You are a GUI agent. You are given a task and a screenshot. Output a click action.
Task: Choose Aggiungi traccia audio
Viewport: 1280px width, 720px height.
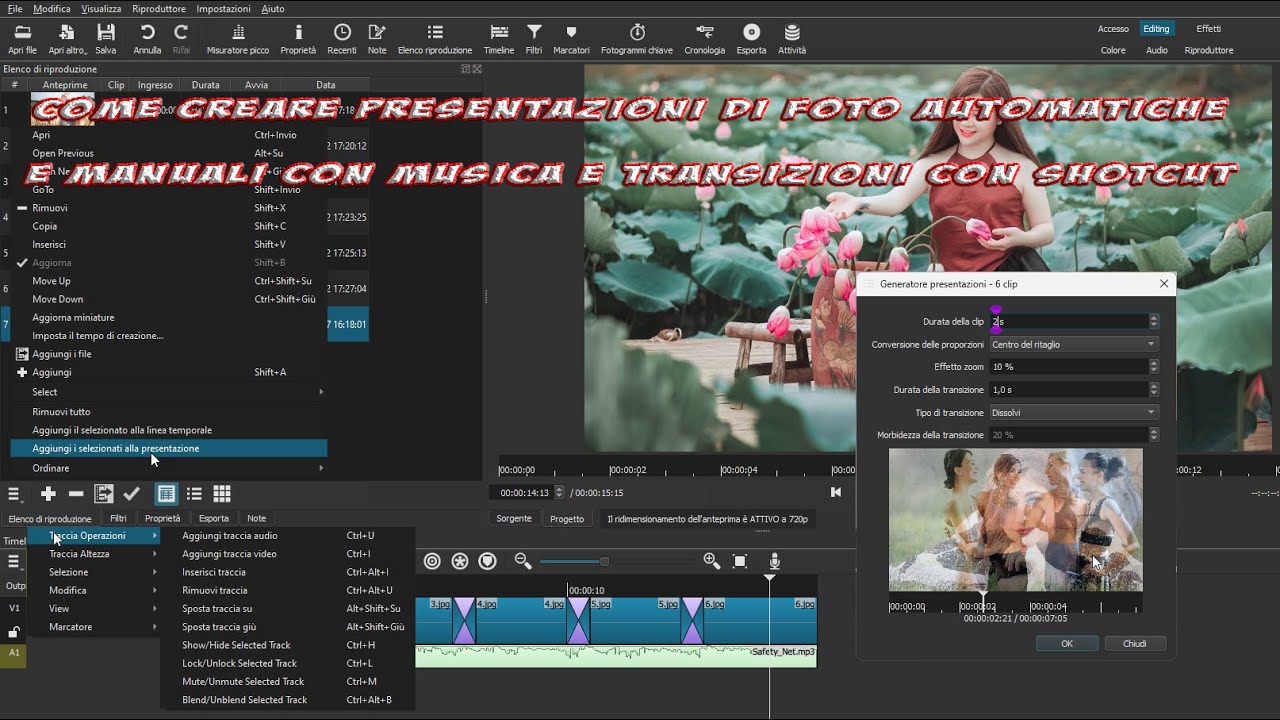[x=287, y=536]
